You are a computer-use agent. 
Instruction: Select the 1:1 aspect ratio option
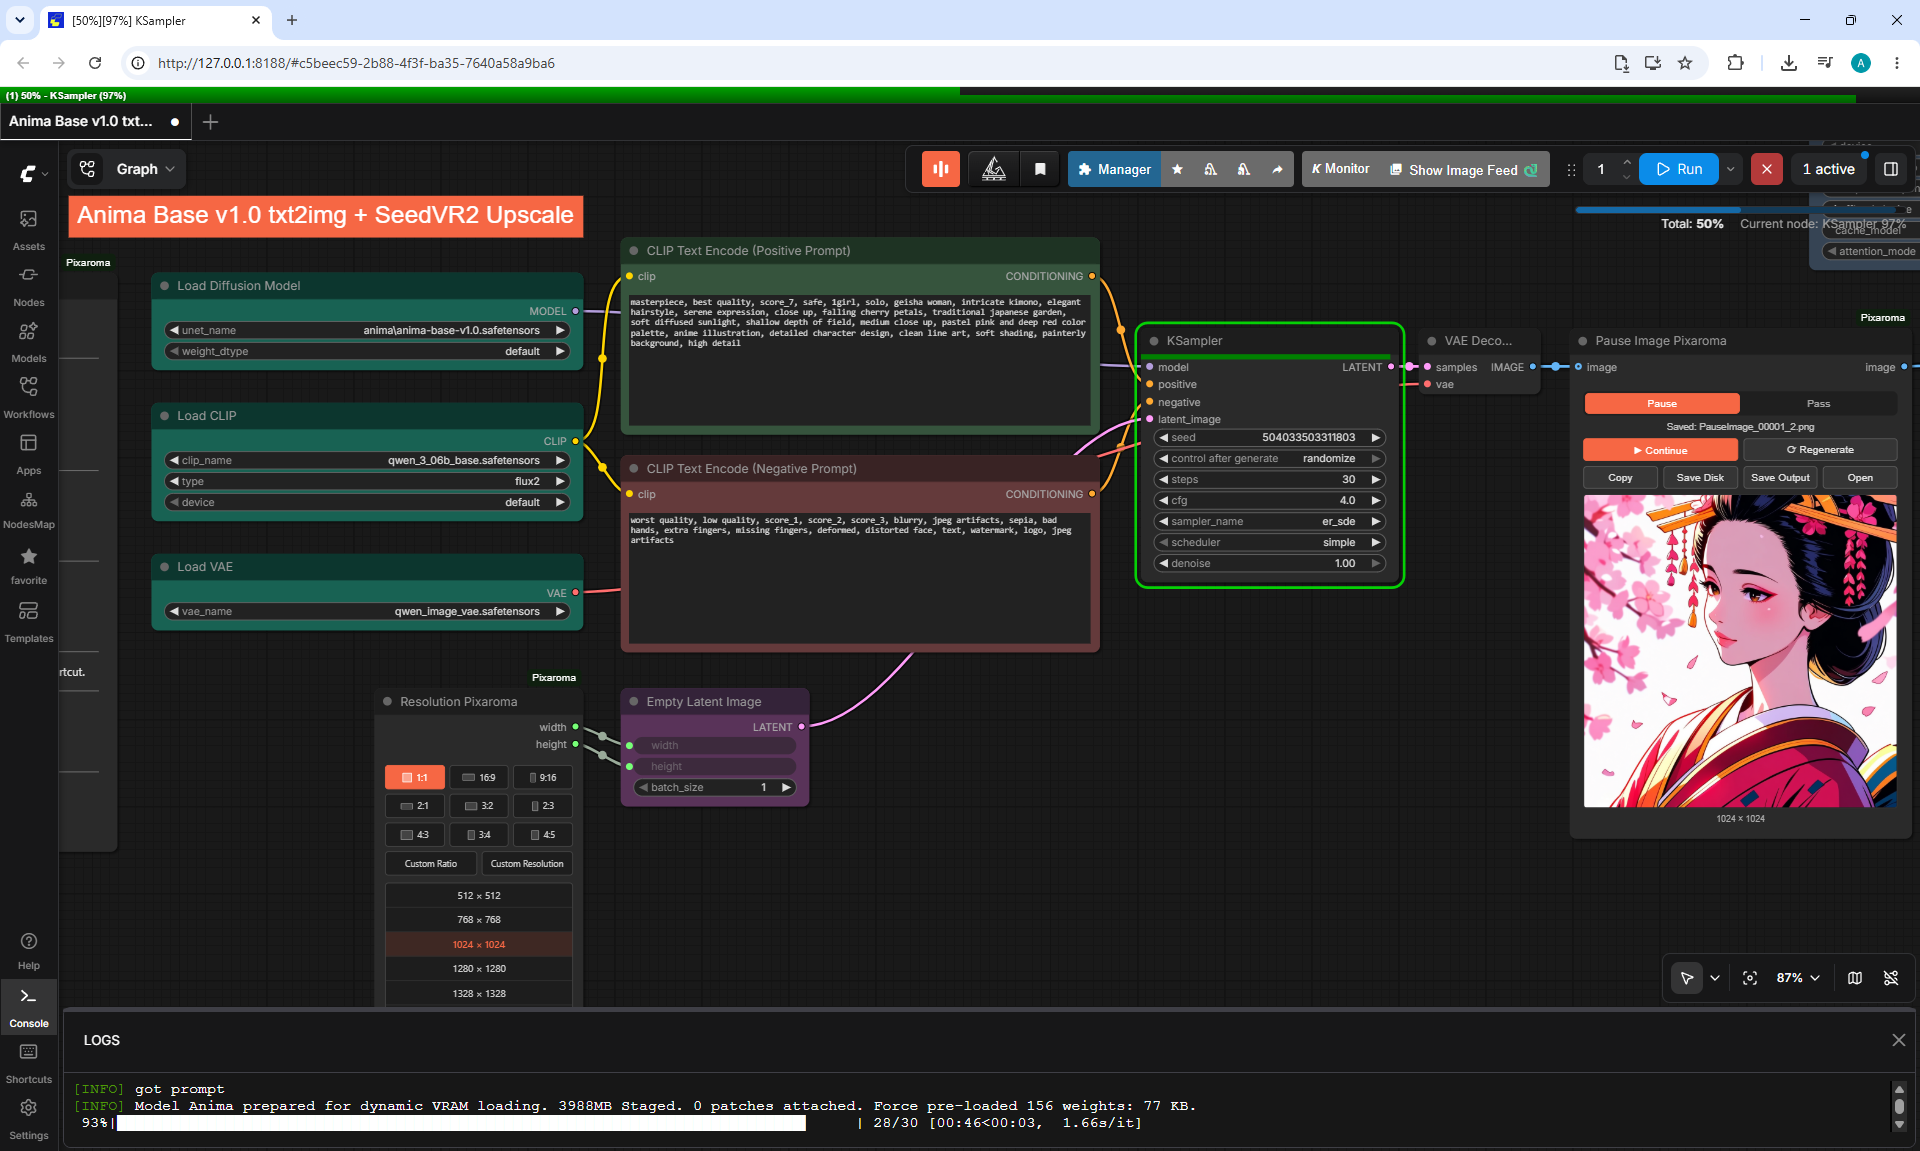tap(415, 777)
